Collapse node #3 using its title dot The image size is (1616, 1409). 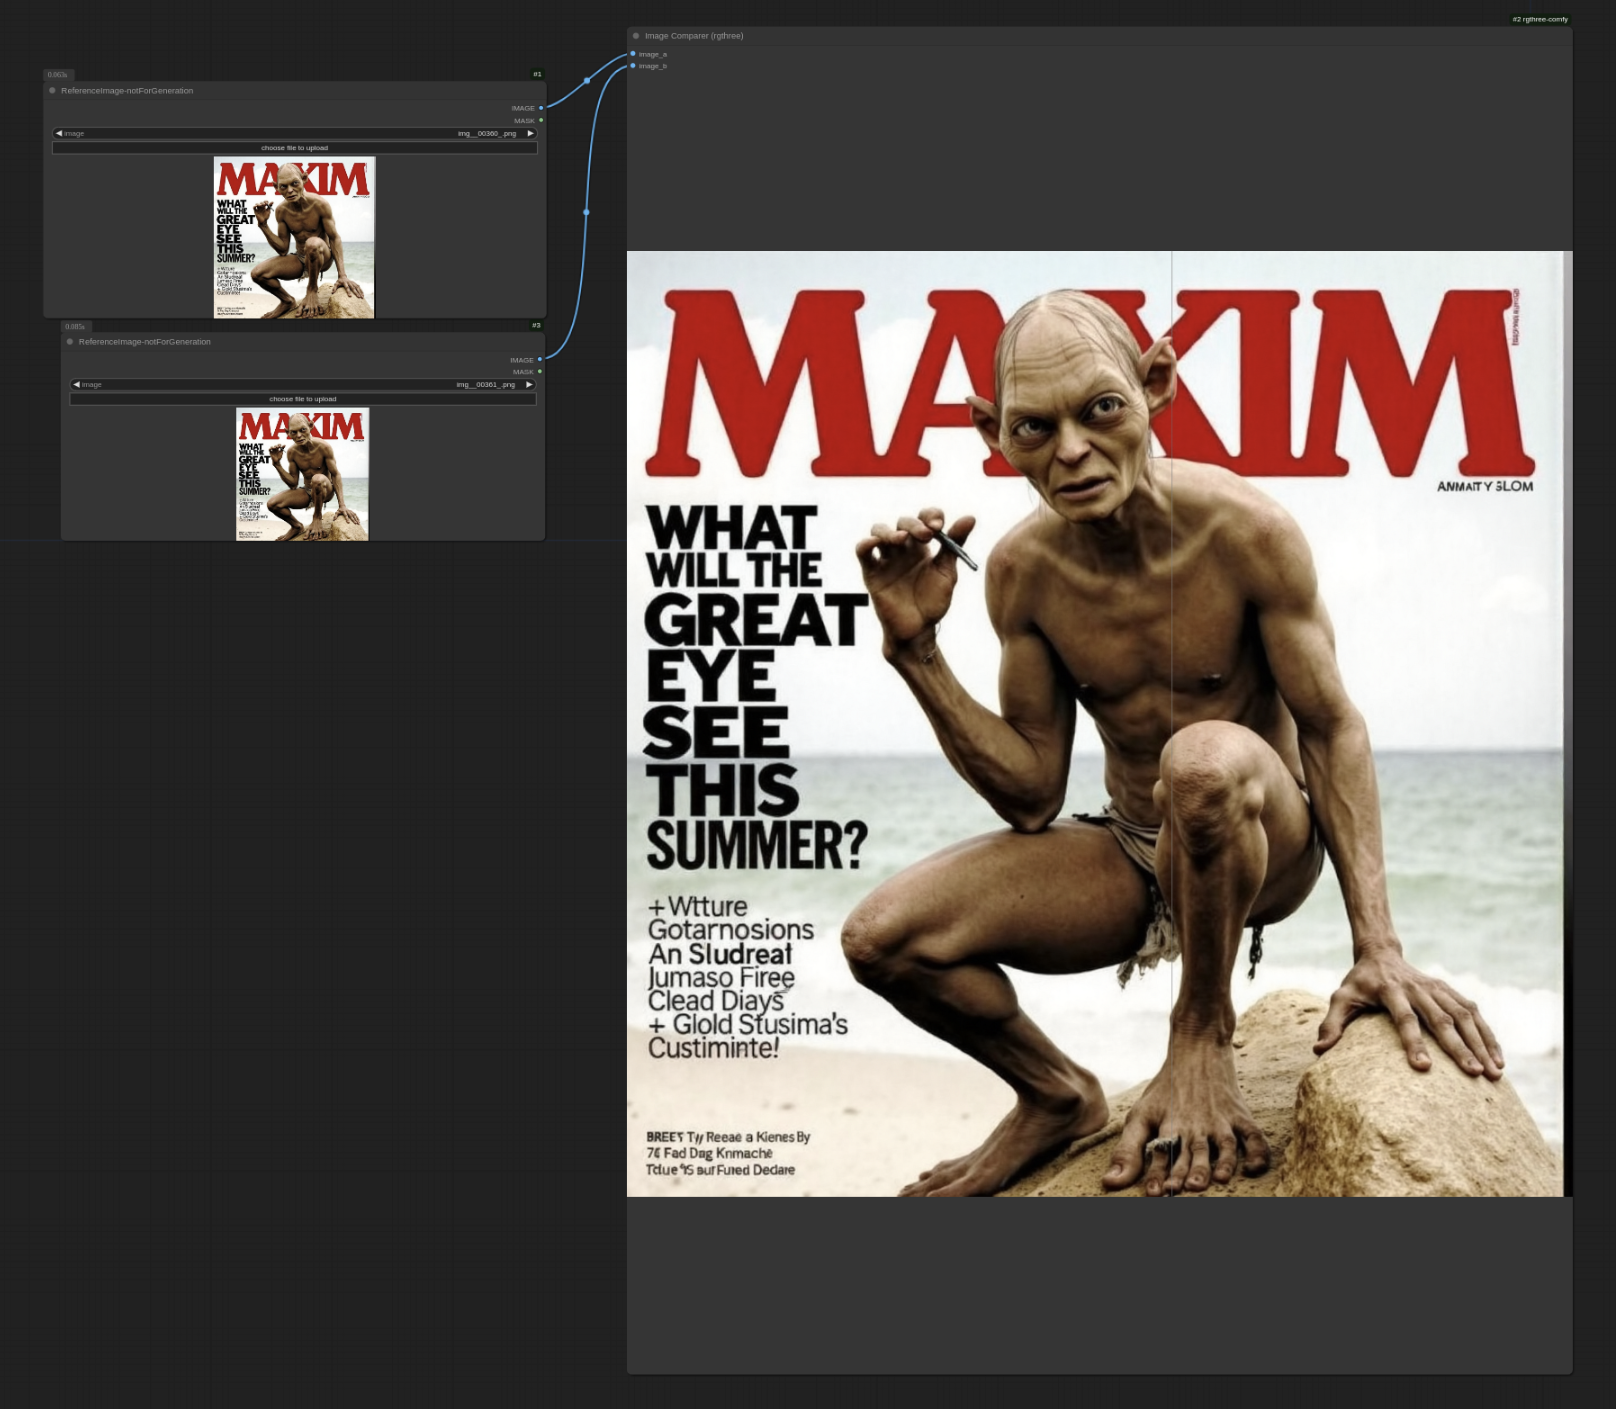pyautogui.click(x=70, y=342)
